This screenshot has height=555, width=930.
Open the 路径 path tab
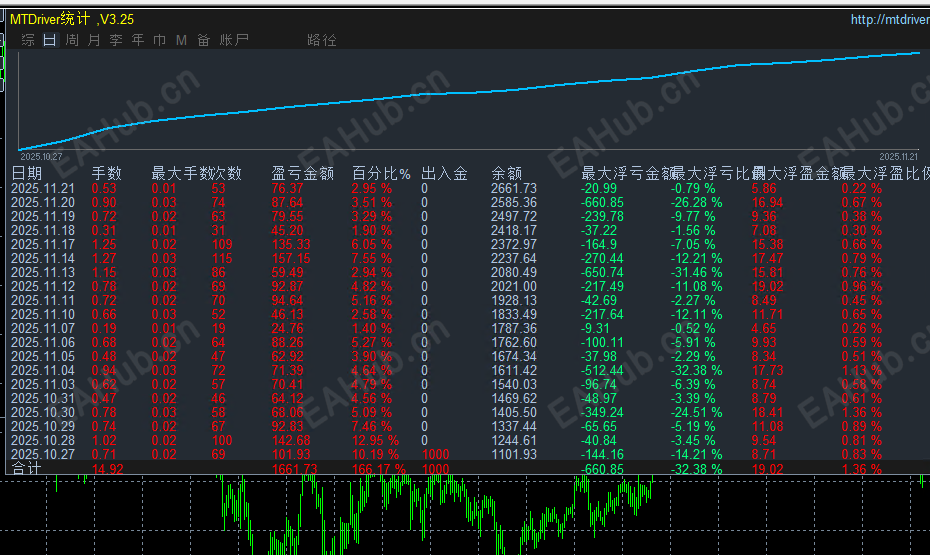[x=322, y=40]
